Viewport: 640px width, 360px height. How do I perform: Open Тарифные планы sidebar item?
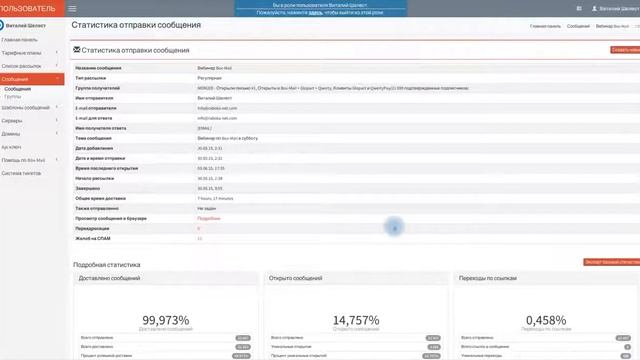[21, 53]
